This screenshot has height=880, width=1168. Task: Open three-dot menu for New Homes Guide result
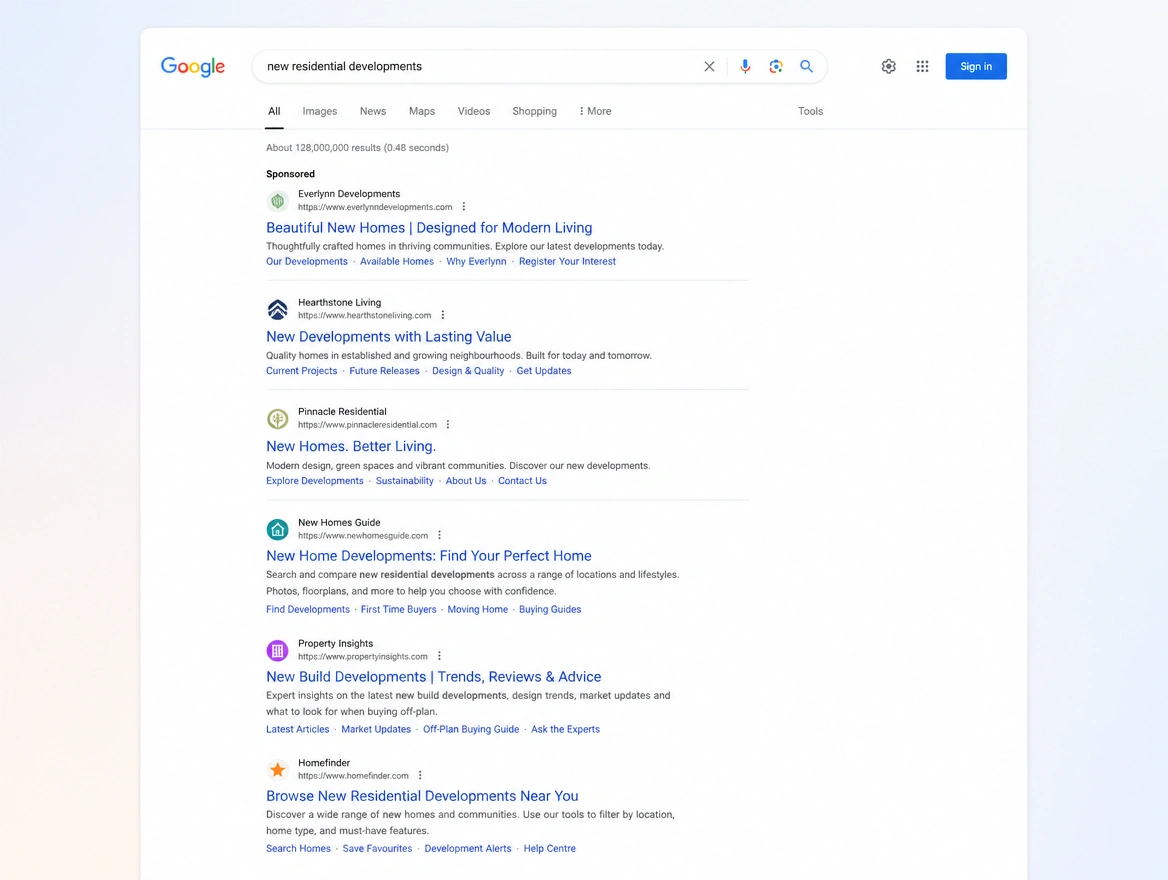point(439,535)
